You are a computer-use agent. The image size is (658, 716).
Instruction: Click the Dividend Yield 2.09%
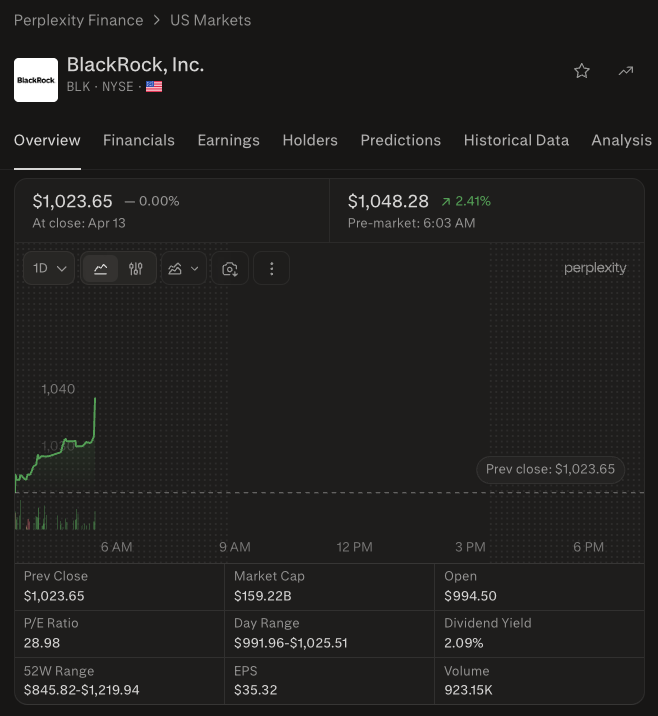click(x=464, y=643)
